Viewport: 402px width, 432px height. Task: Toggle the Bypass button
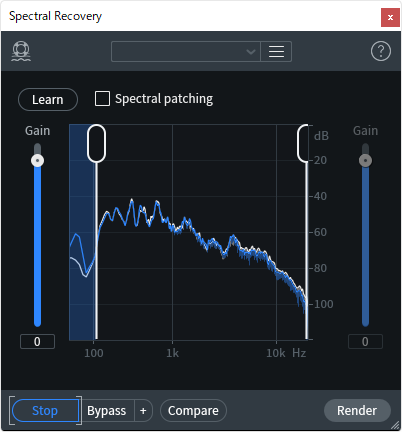point(107,411)
